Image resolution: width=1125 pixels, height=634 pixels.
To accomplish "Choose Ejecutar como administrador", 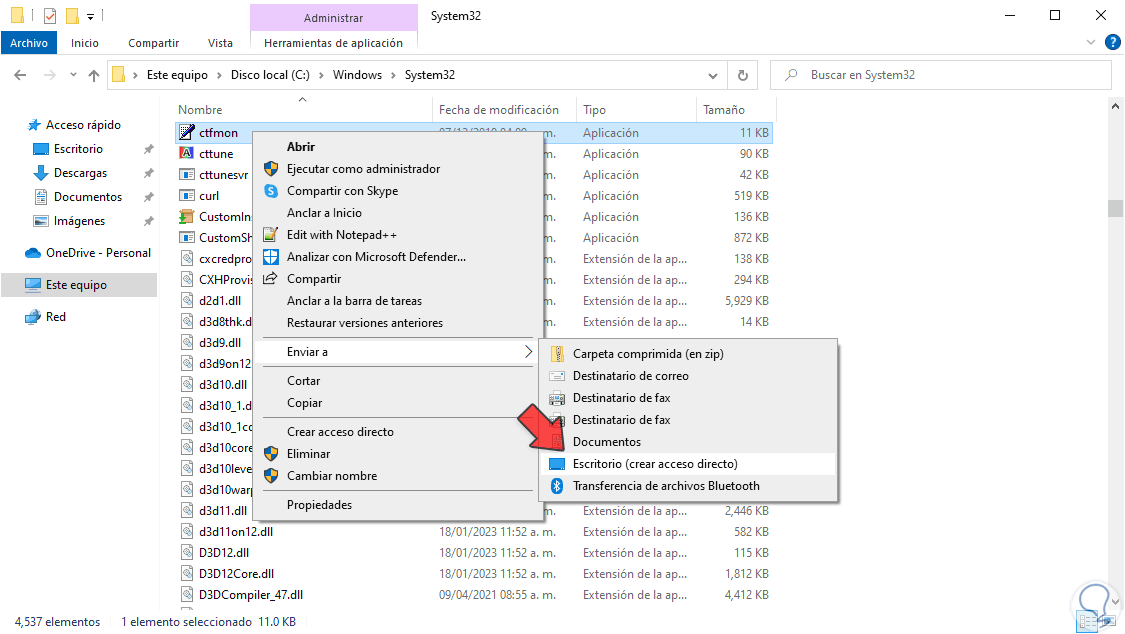I will (399, 169).
